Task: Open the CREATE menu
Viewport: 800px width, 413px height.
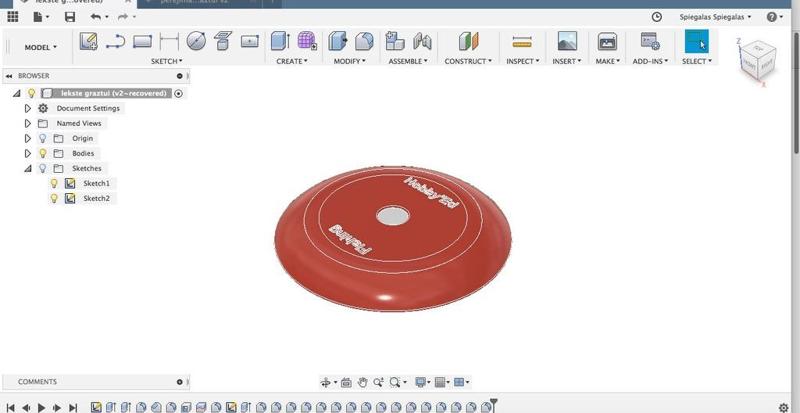Action: pos(292,61)
